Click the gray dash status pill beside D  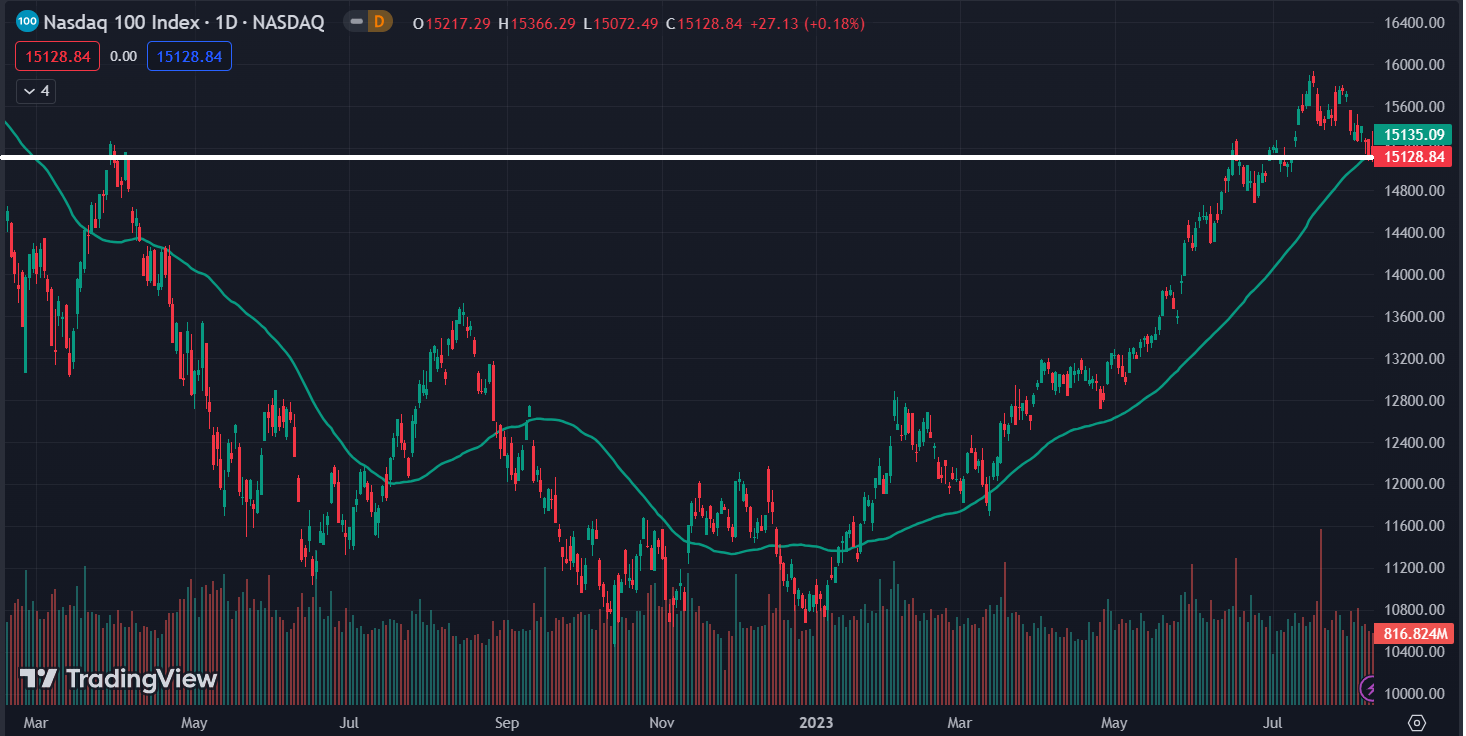(356, 22)
